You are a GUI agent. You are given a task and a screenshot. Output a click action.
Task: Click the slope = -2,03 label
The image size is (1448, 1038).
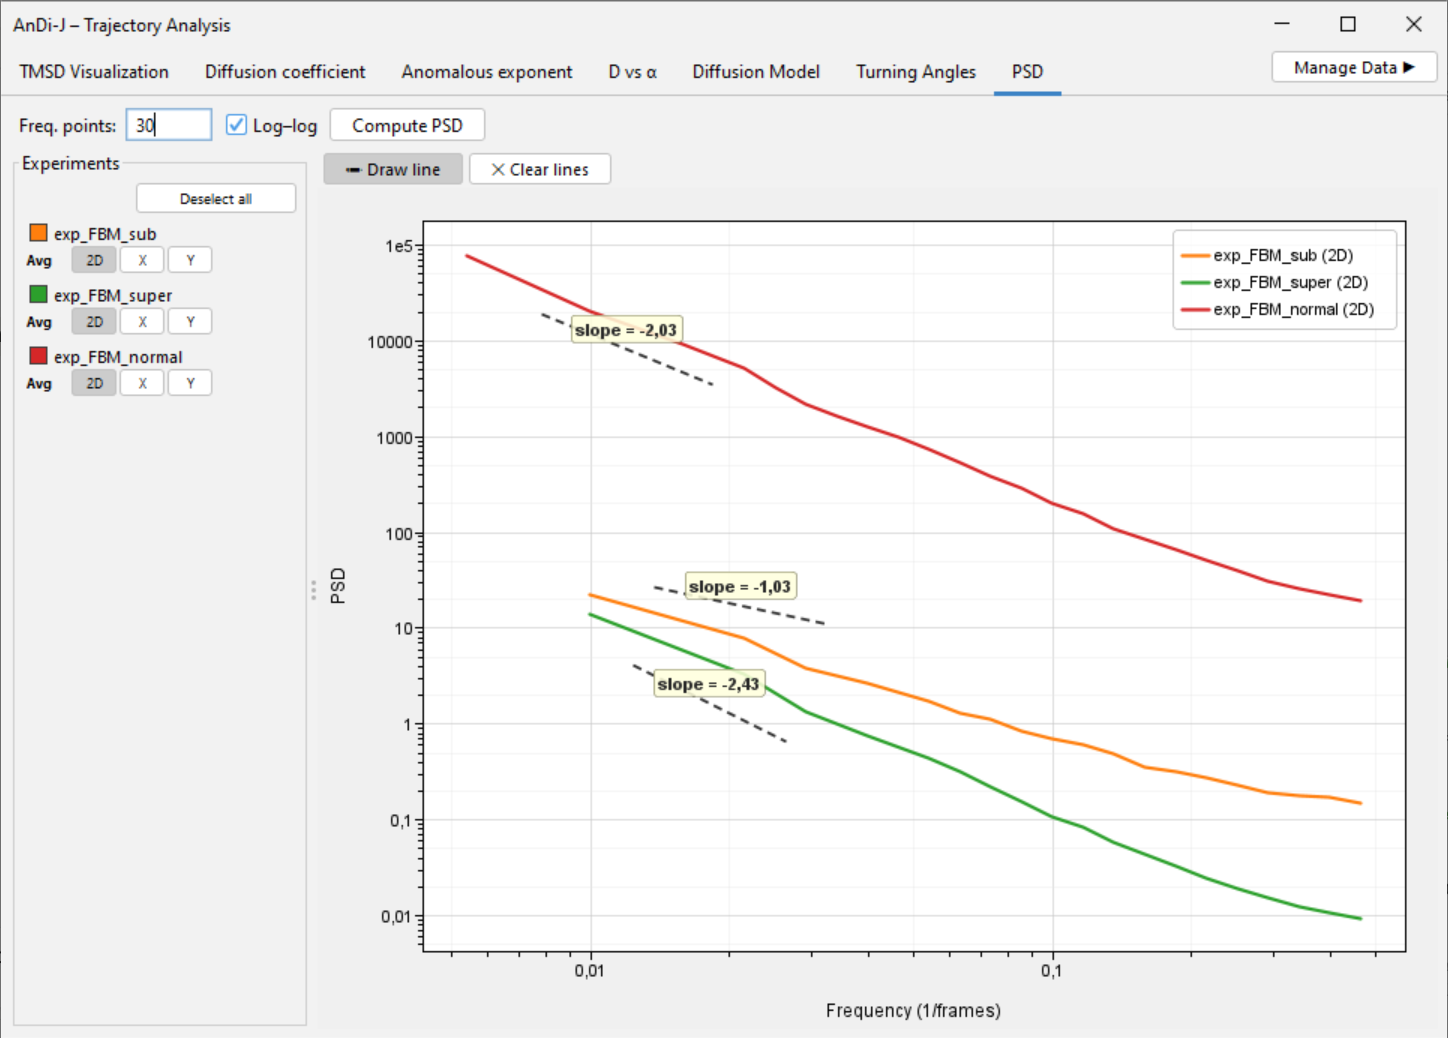pyautogui.click(x=626, y=330)
